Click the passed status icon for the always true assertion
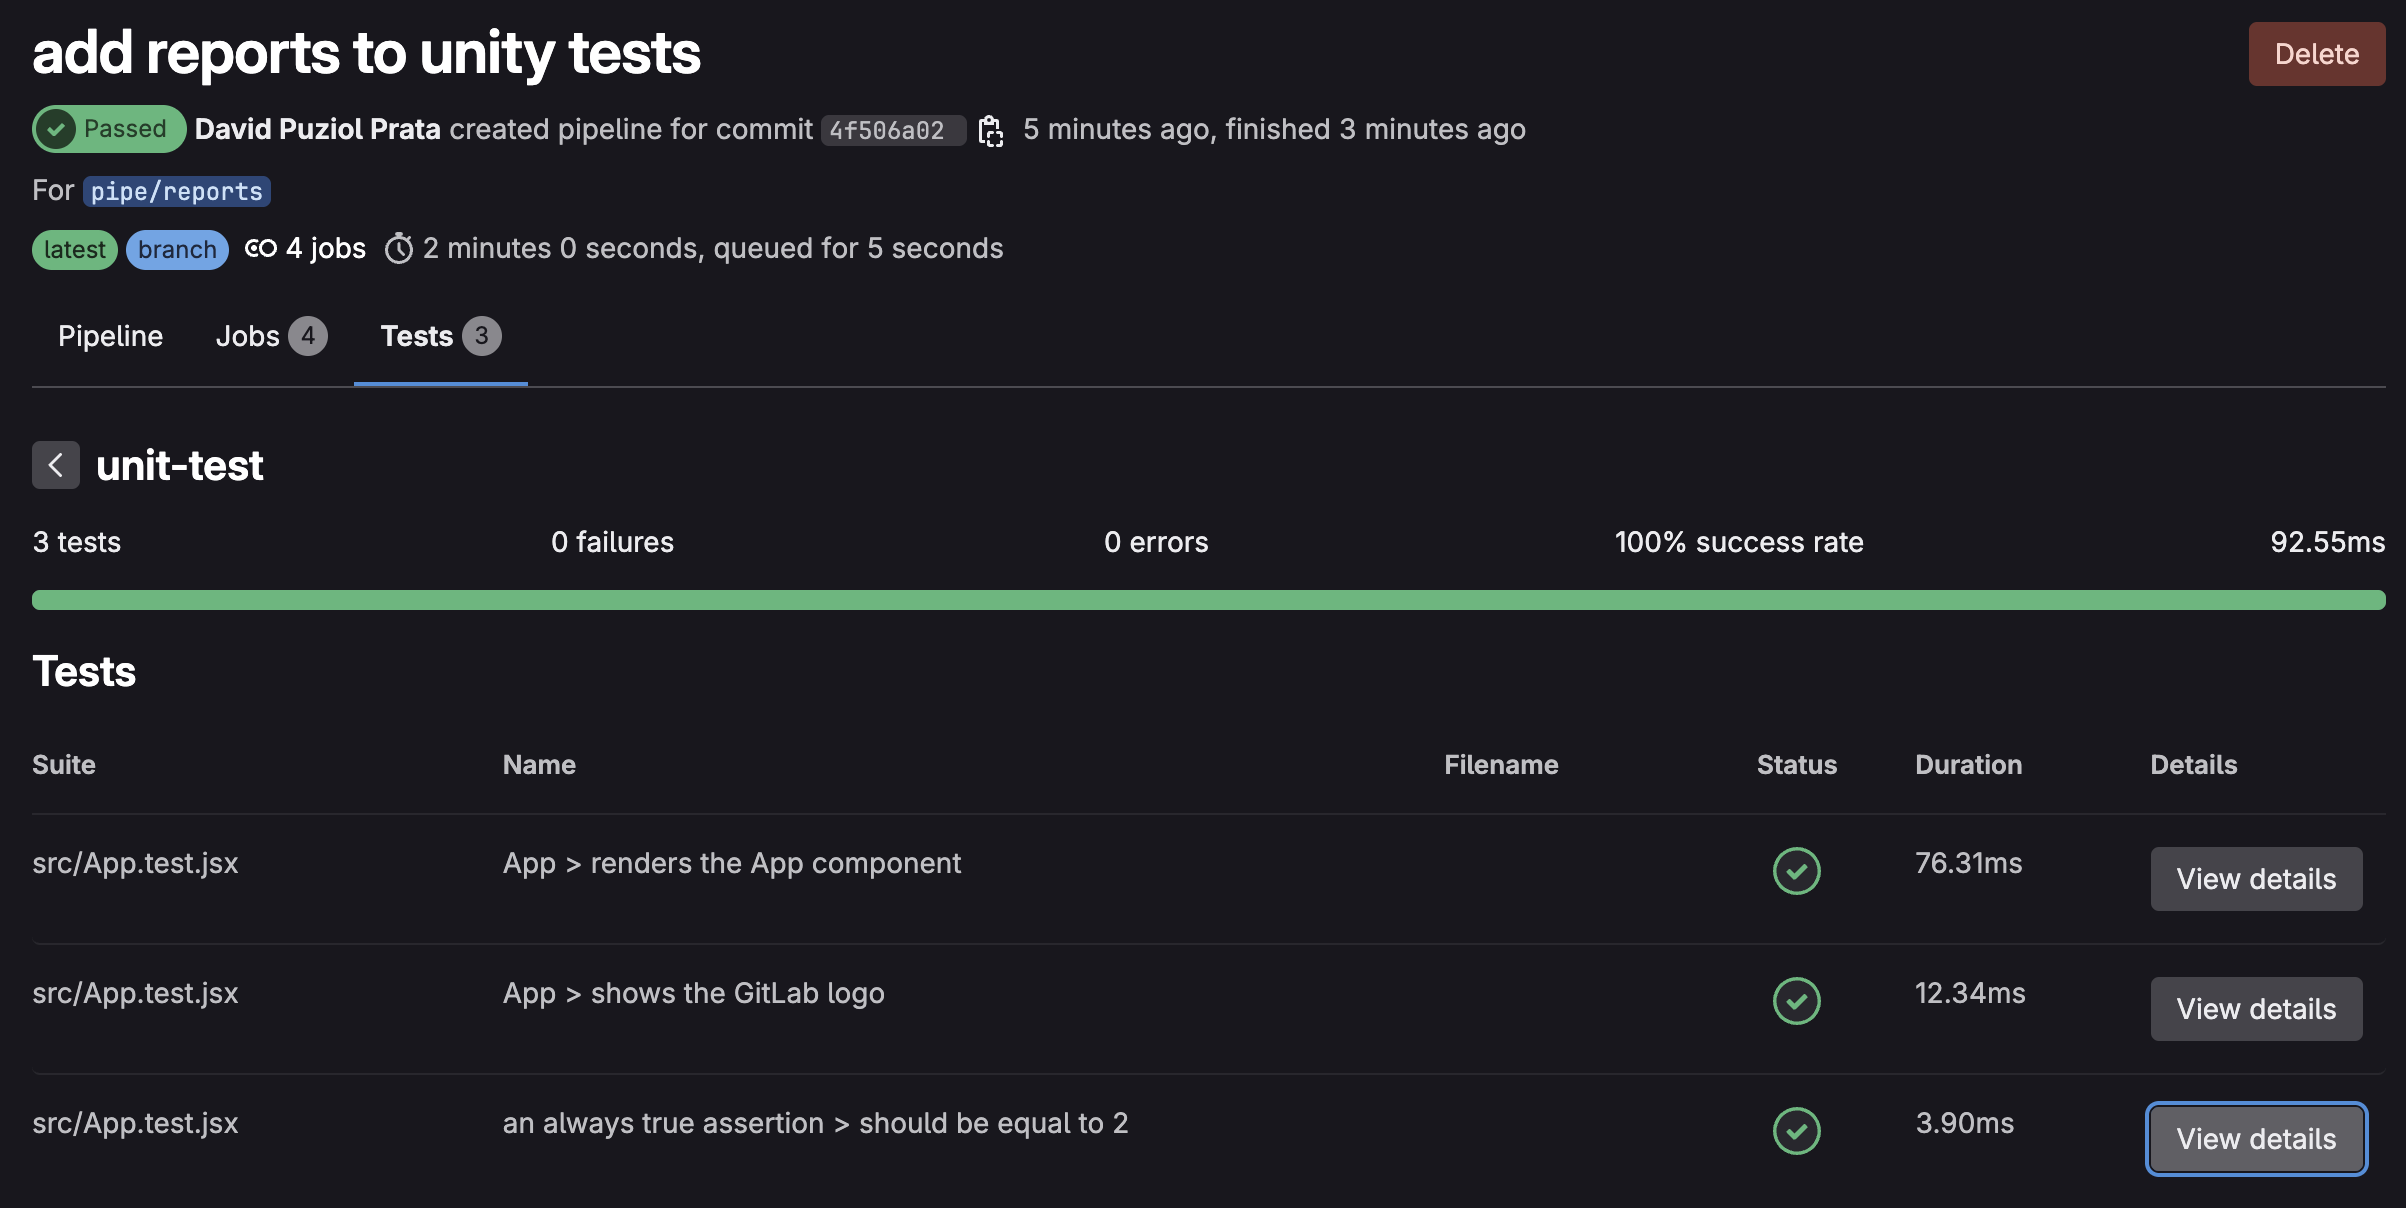 pos(1796,1131)
